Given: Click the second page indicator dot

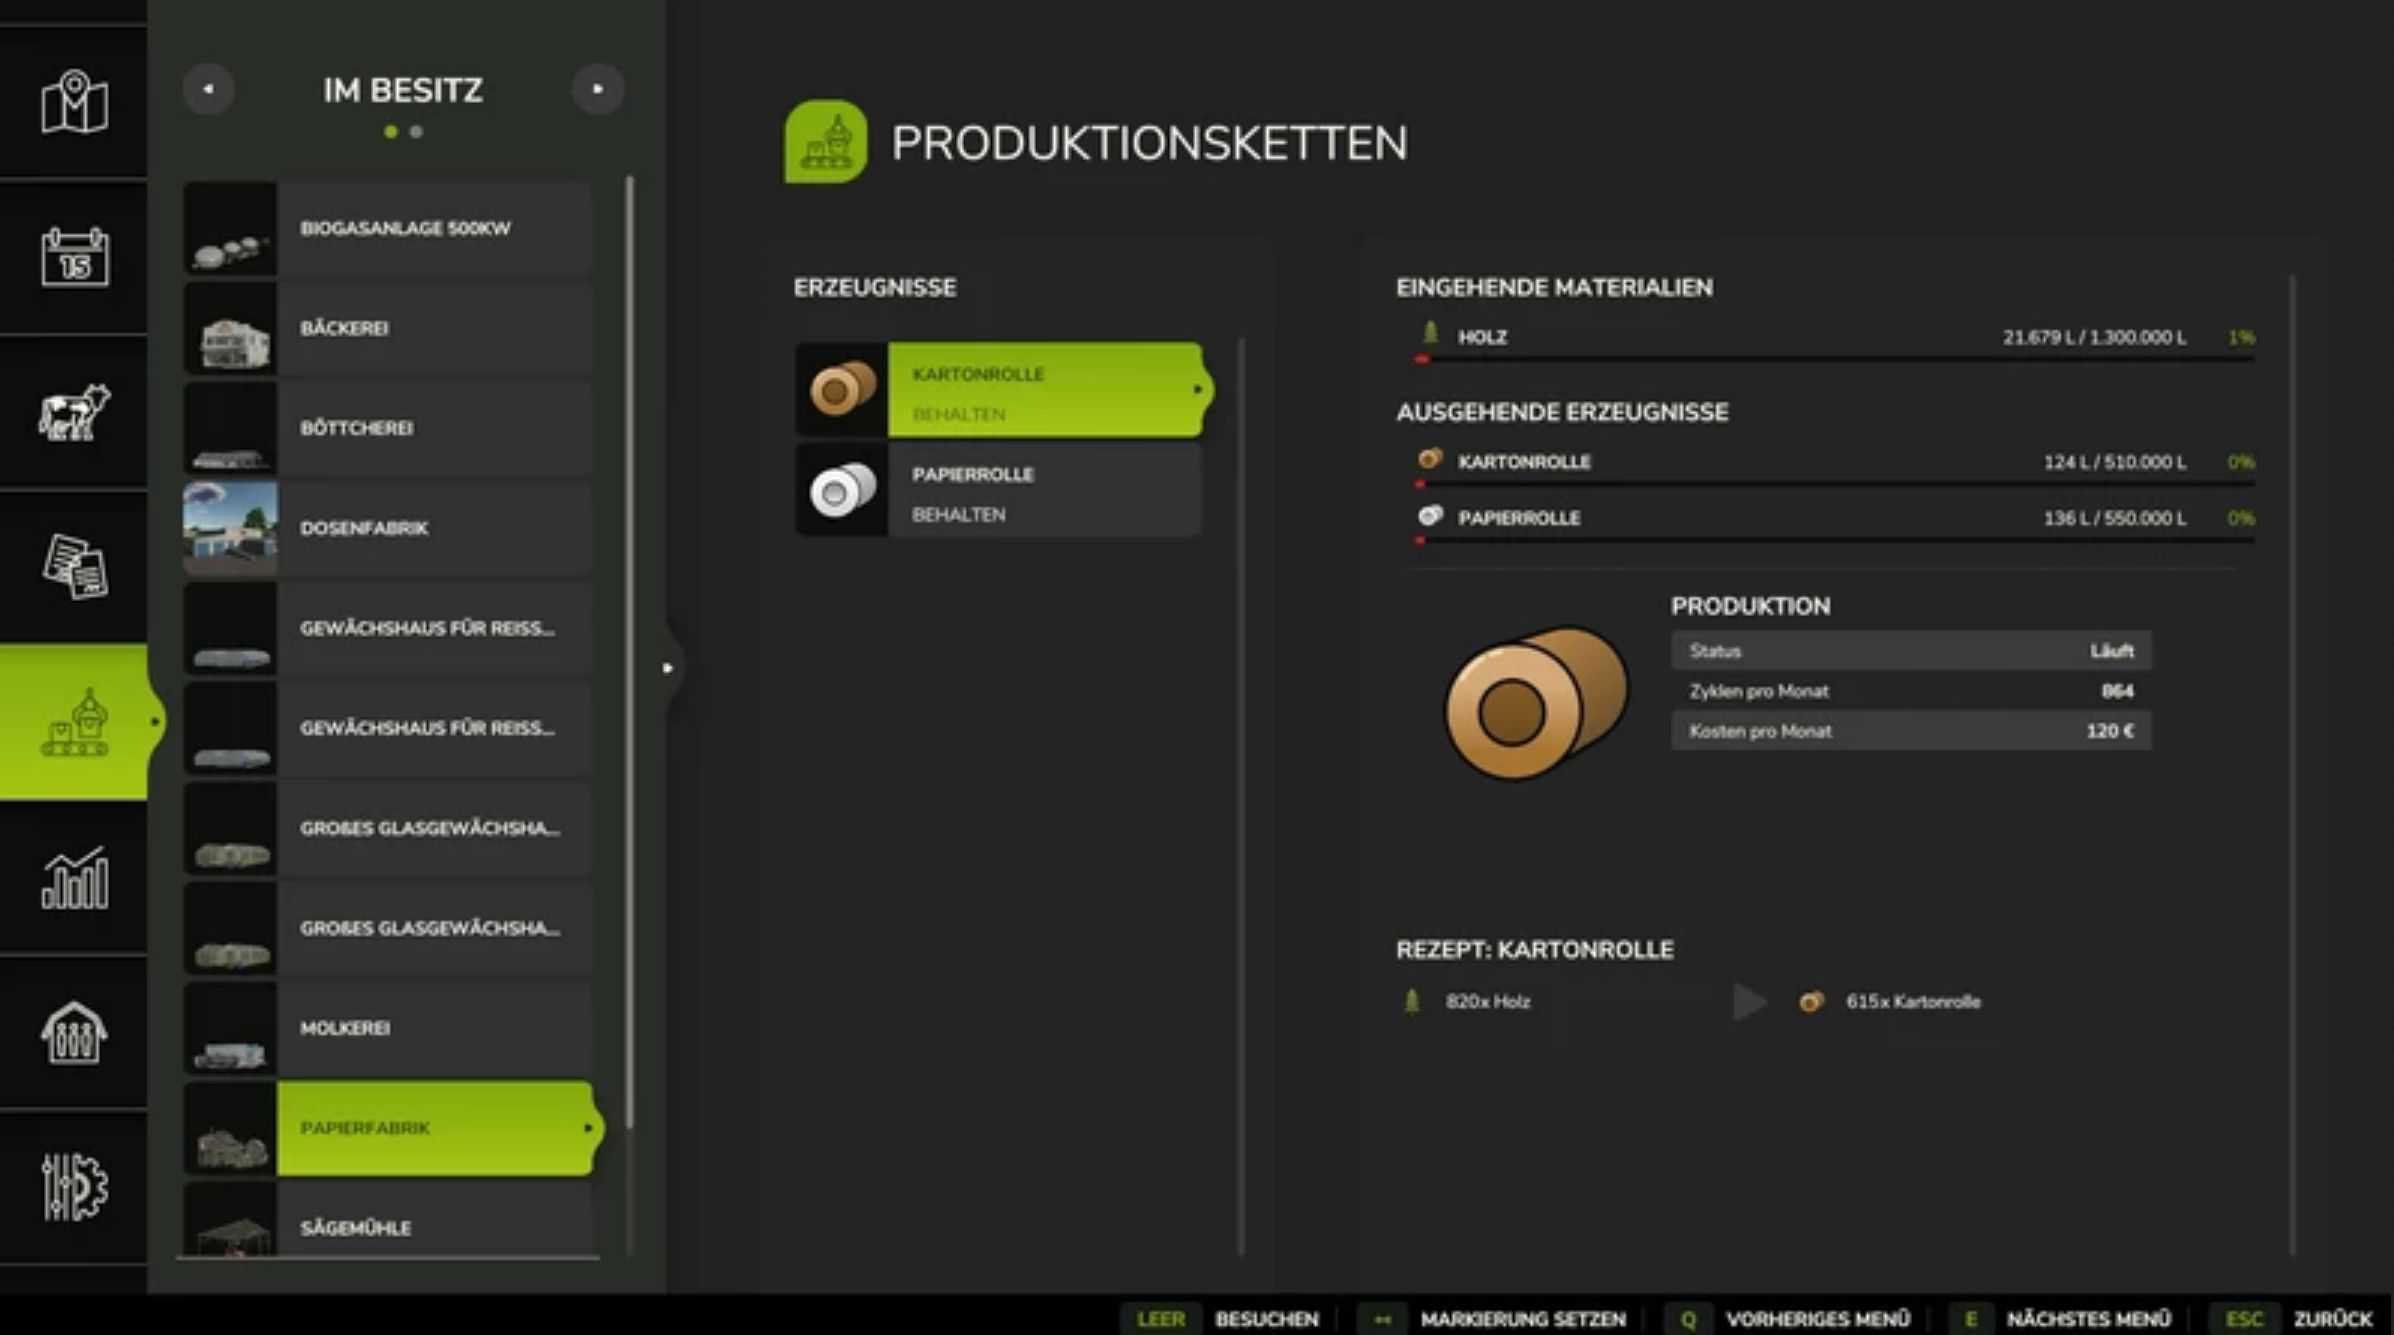Looking at the screenshot, I should pyautogui.click(x=416, y=132).
